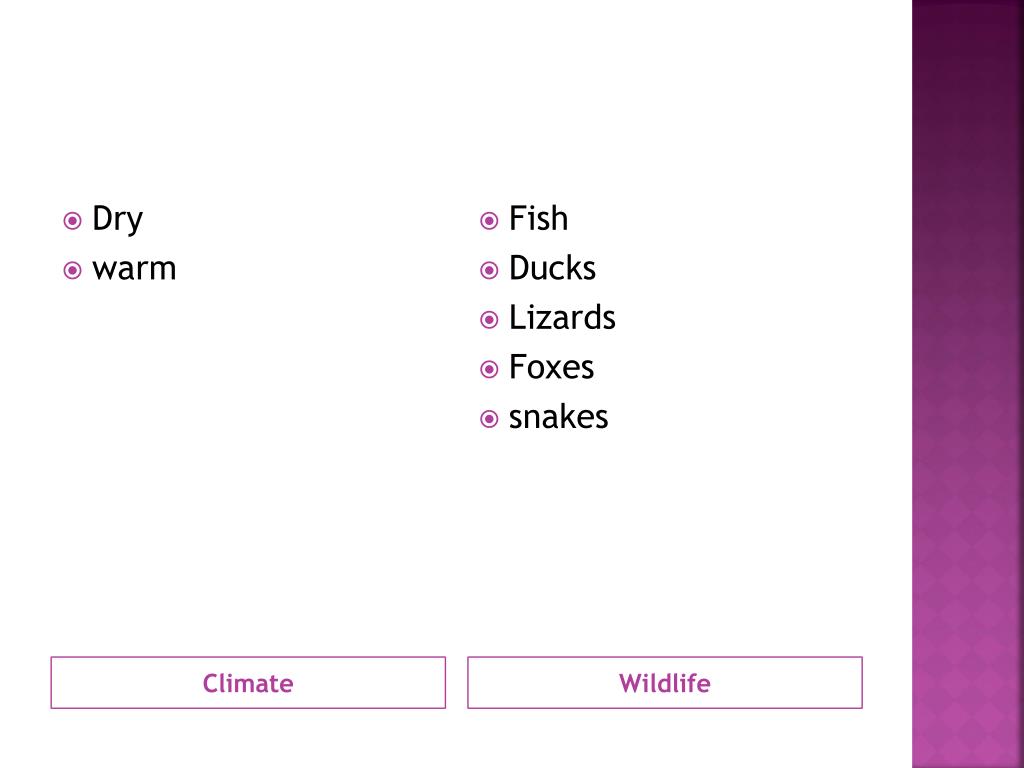Click the bullet icon beside snakes
This screenshot has height=768, width=1024.
[489, 419]
